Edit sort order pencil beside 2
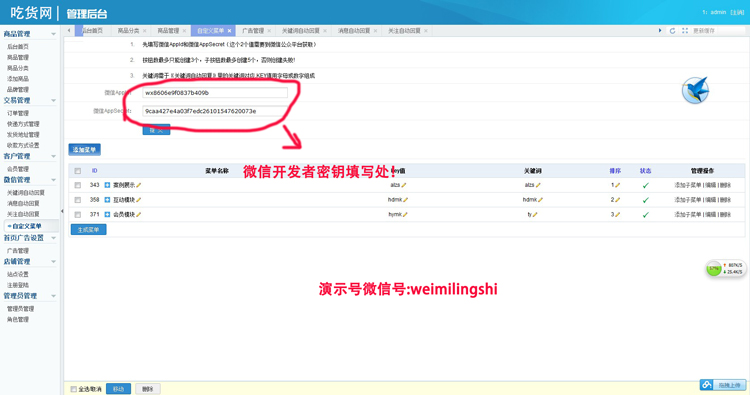The image size is (750, 395). click(x=618, y=200)
